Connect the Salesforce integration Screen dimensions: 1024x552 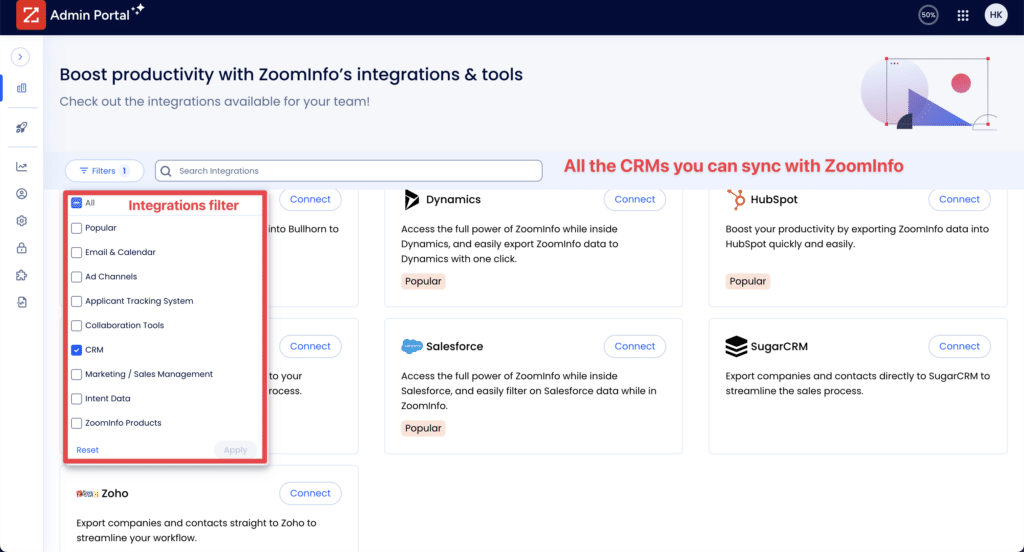634,346
